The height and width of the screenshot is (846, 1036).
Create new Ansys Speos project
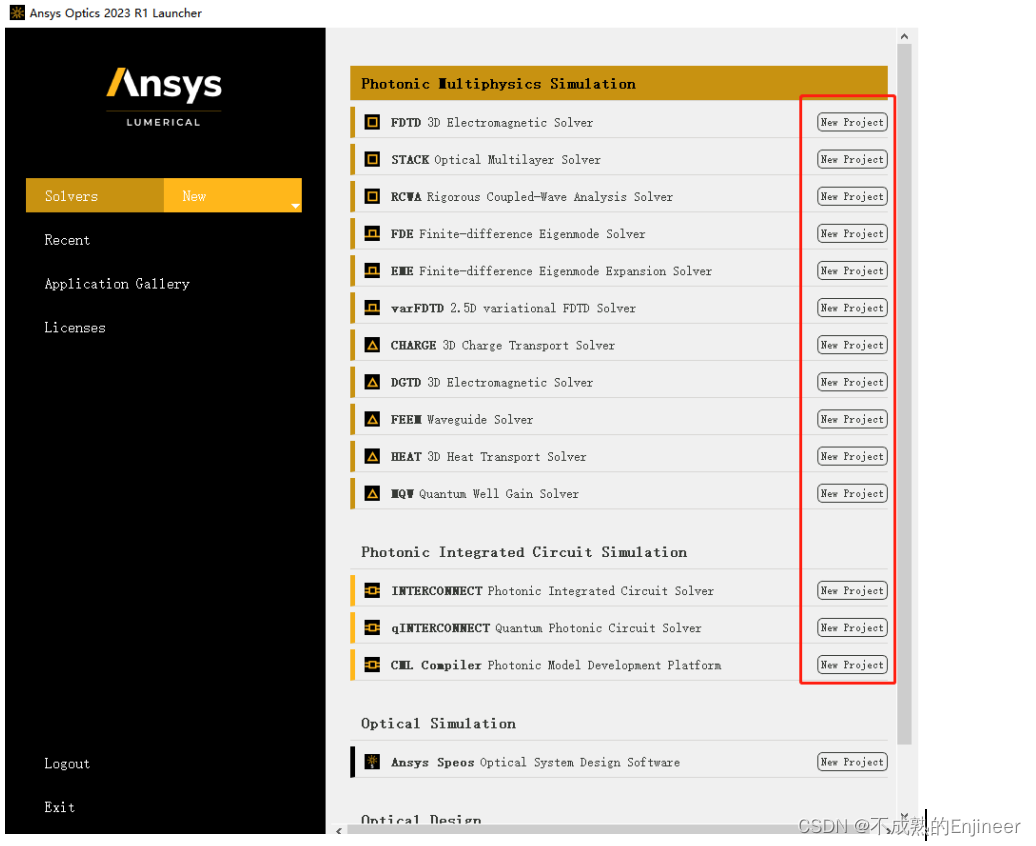(852, 761)
